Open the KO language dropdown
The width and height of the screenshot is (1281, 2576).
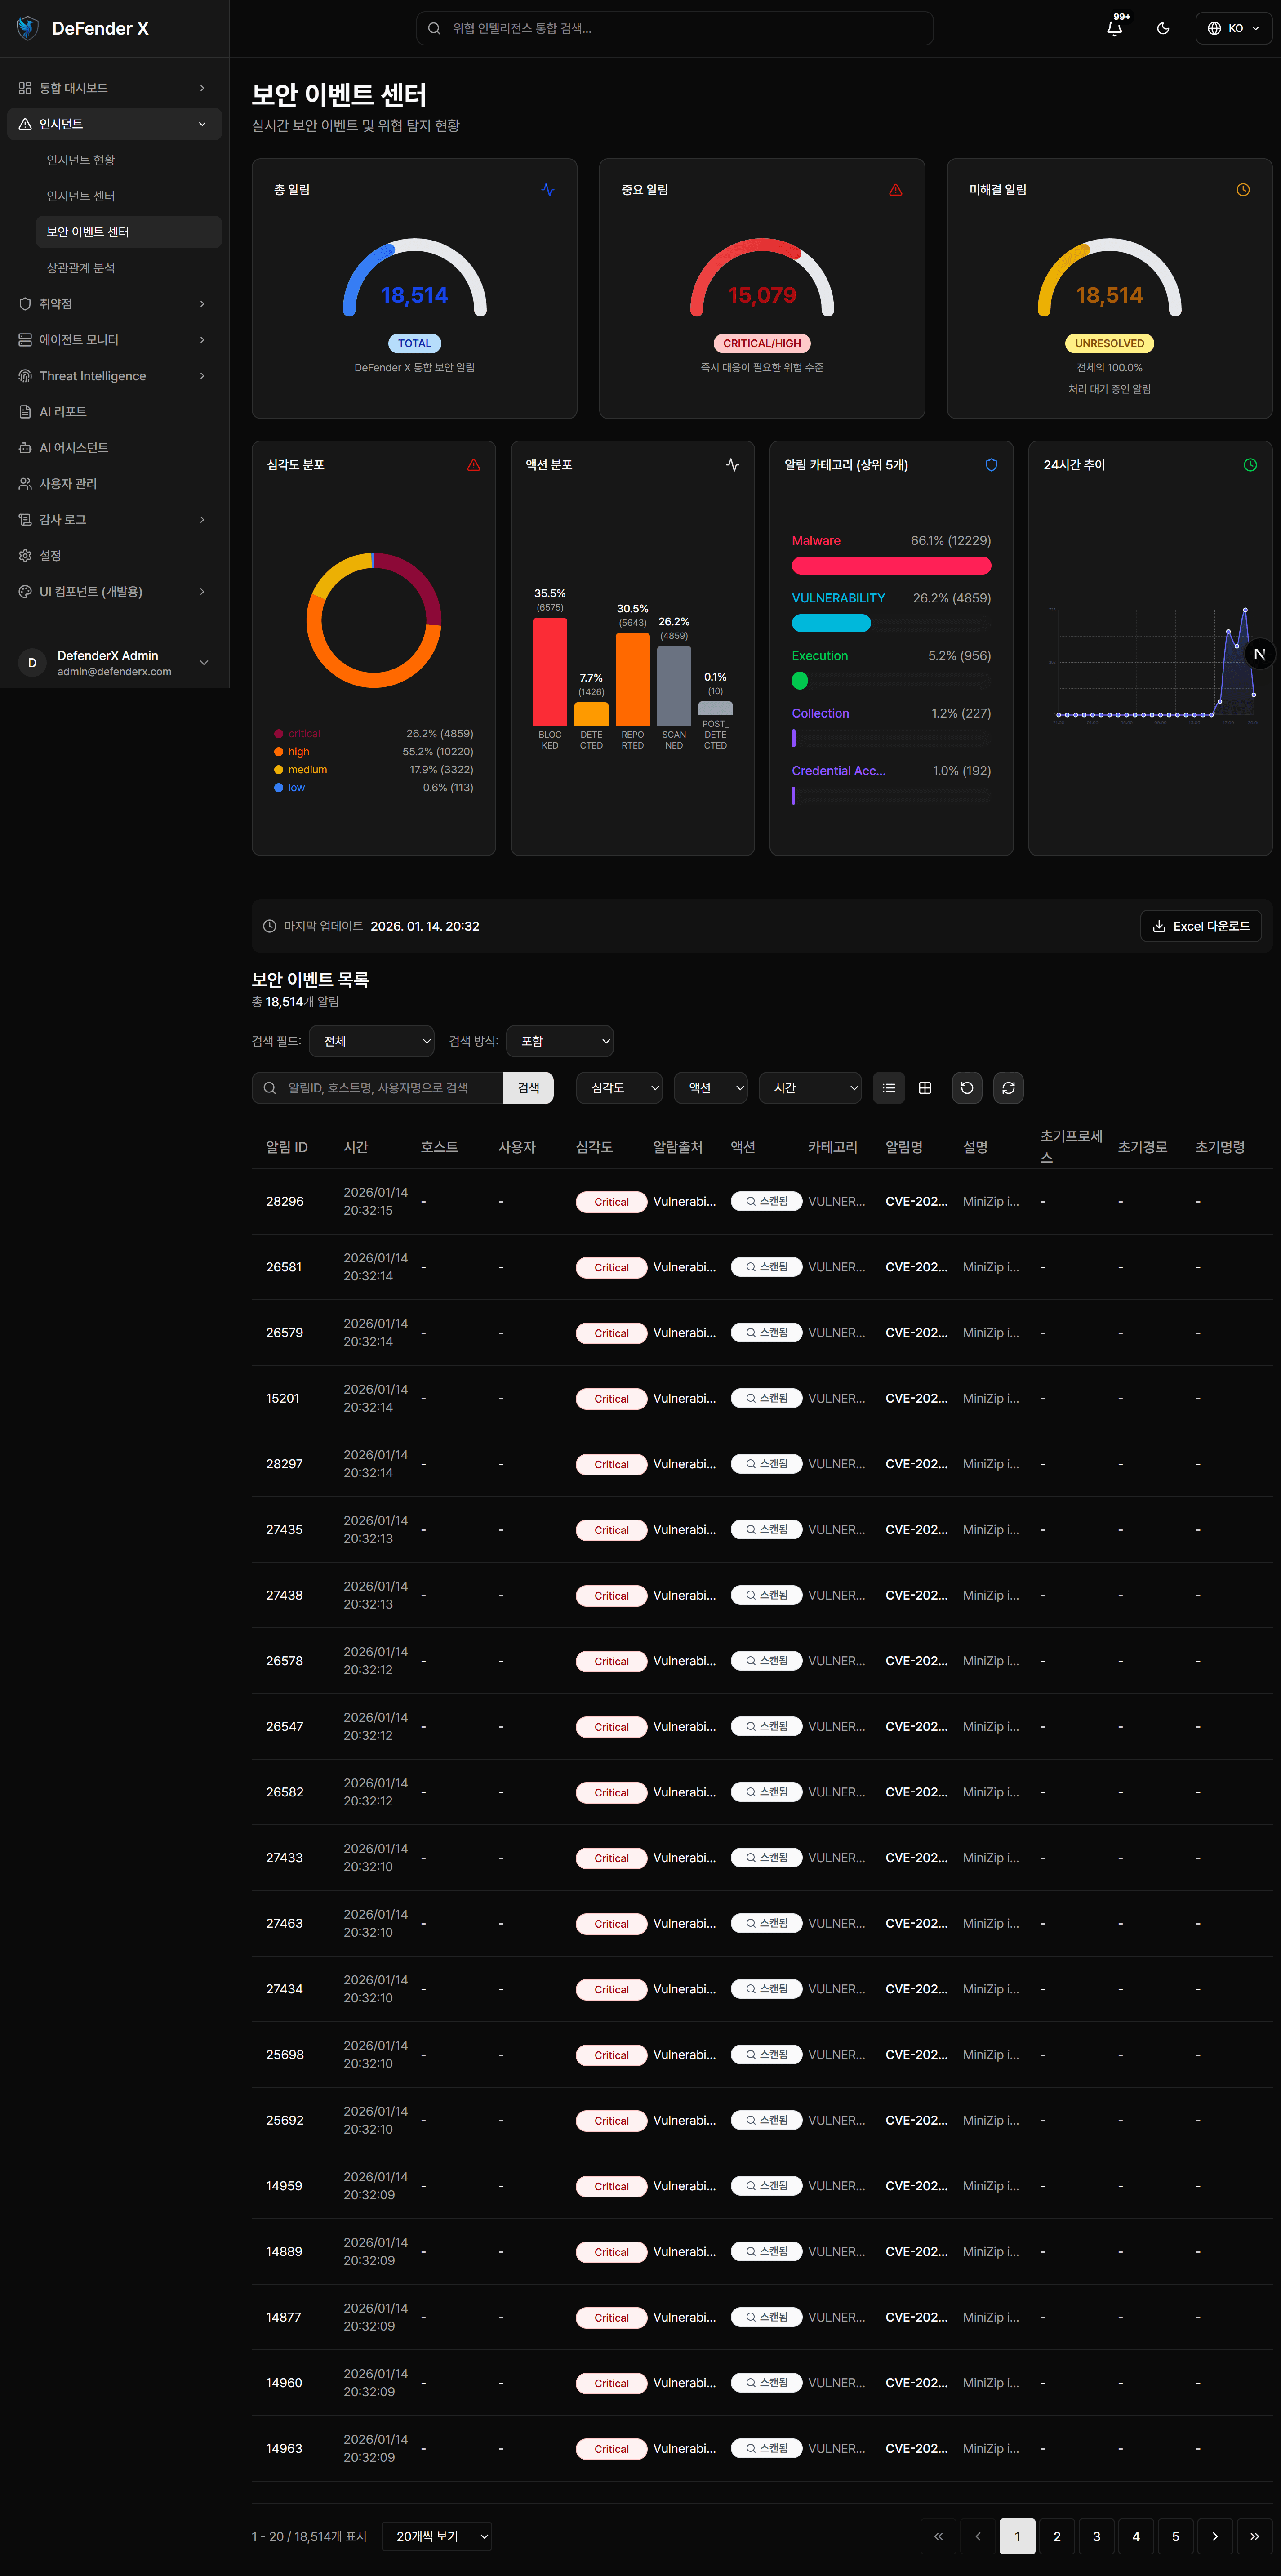point(1233,28)
